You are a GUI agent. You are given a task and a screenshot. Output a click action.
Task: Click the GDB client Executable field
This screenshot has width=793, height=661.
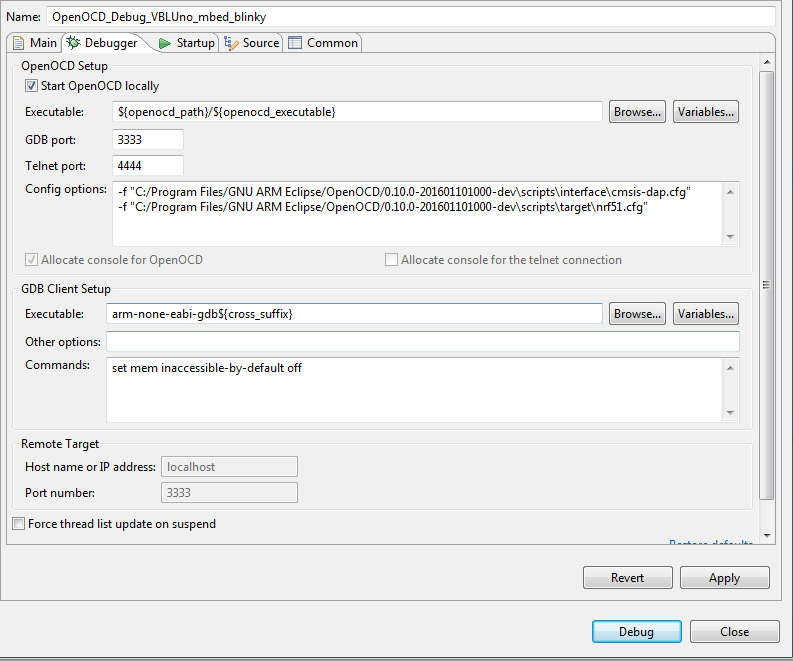[354, 314]
